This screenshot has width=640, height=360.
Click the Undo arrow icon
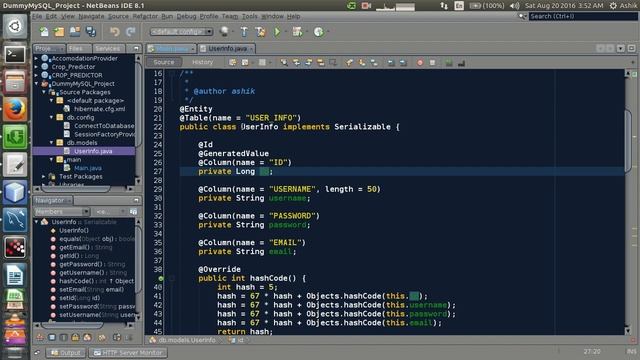[x=115, y=31]
